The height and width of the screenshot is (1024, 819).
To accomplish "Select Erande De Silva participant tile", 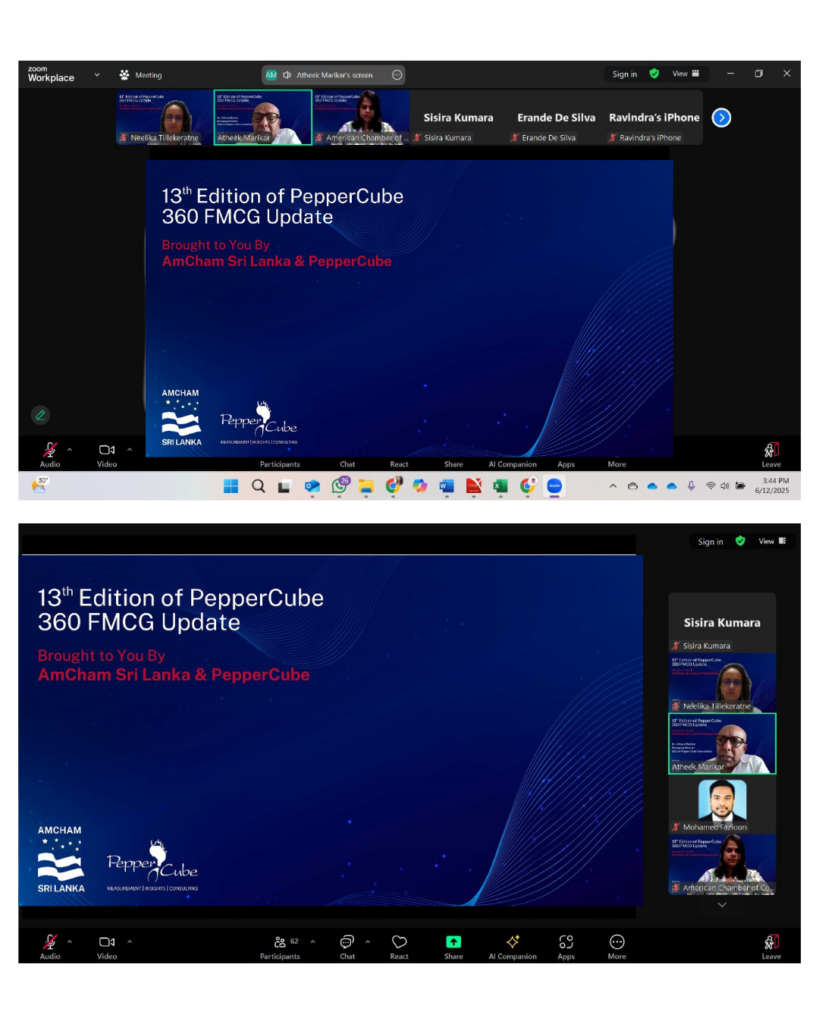I will [x=556, y=118].
